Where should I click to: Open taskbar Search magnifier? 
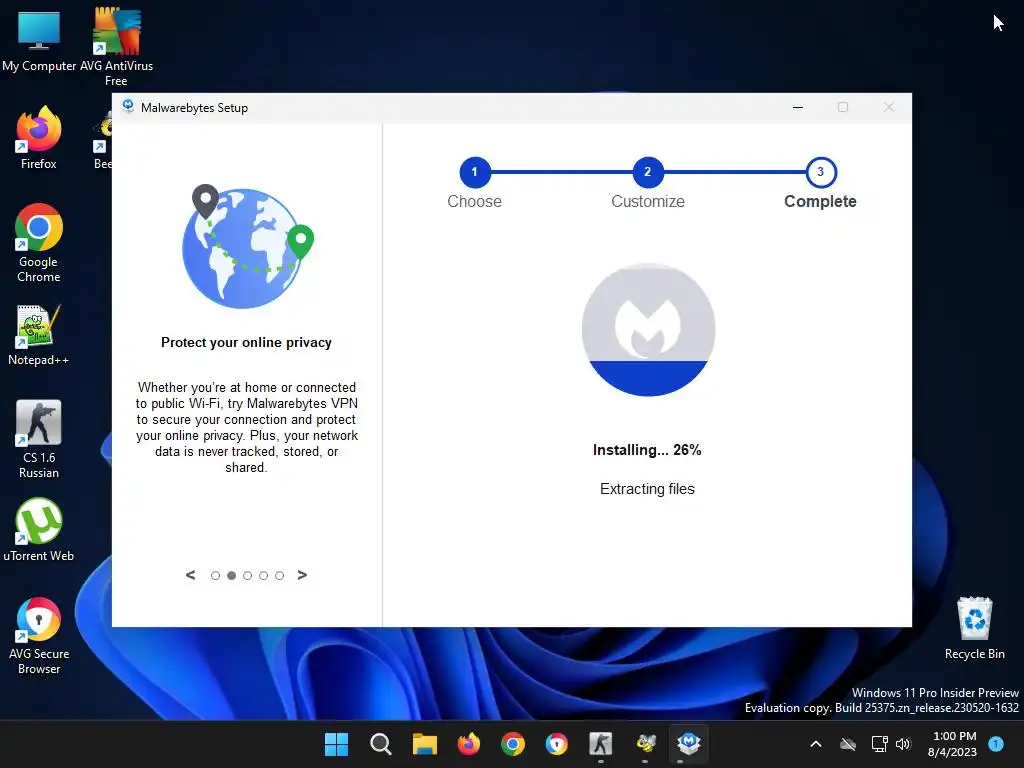[380, 744]
